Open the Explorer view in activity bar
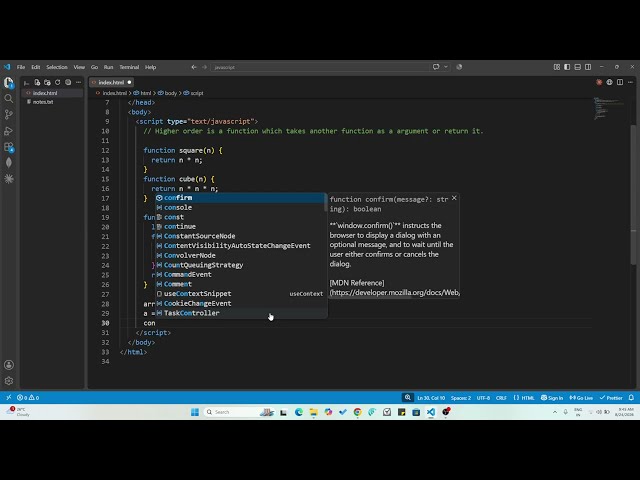 9,82
